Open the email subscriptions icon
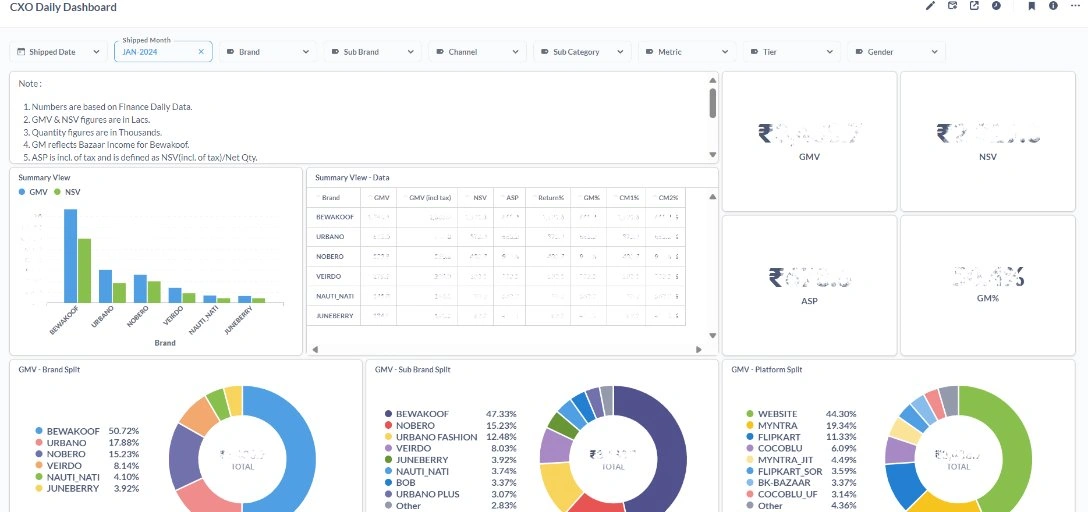The width and height of the screenshot is (1088, 512). pos(953,6)
